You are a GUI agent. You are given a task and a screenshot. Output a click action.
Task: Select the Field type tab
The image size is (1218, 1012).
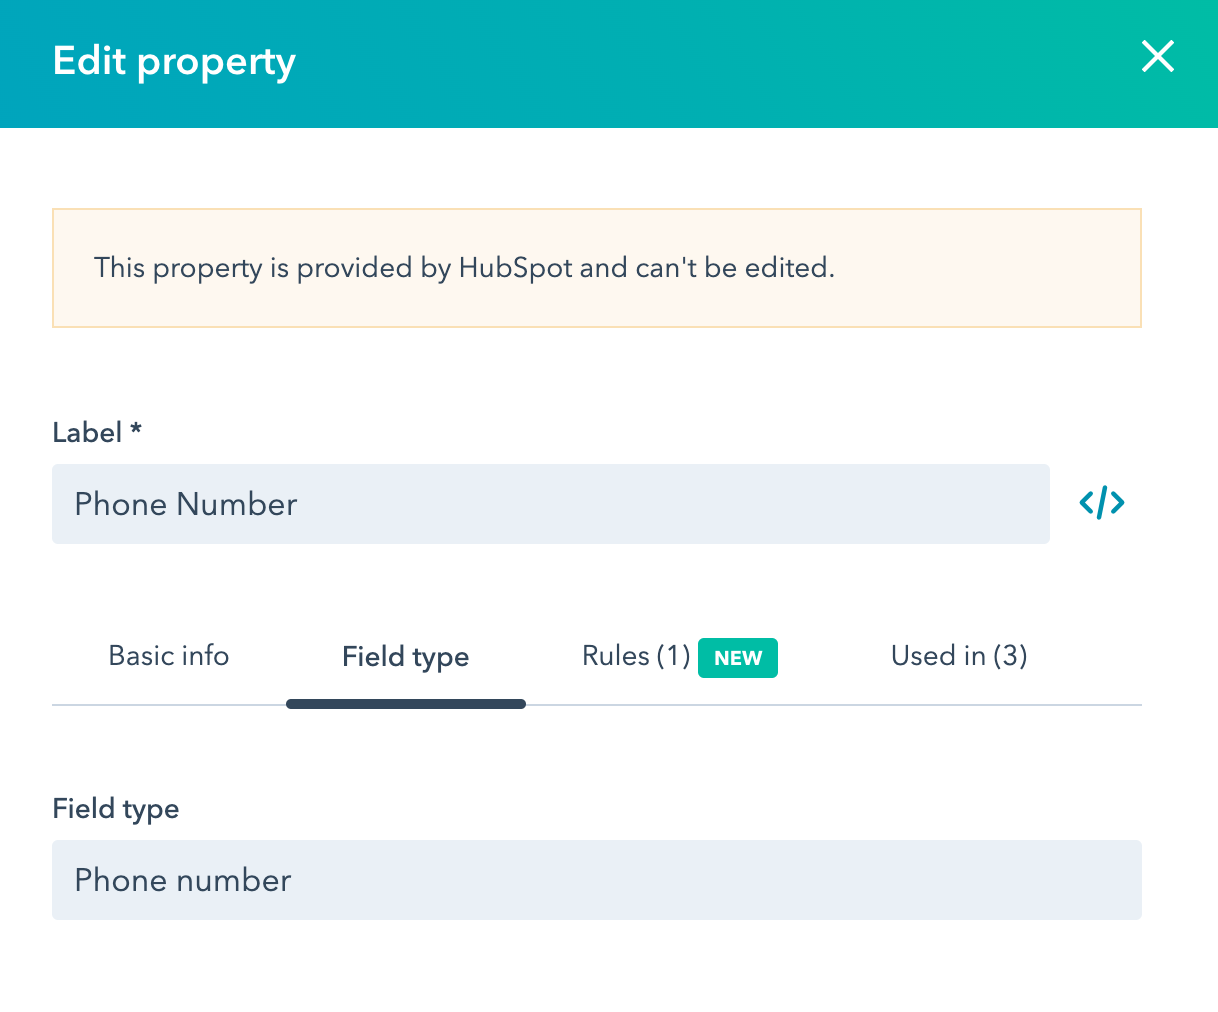pyautogui.click(x=405, y=657)
